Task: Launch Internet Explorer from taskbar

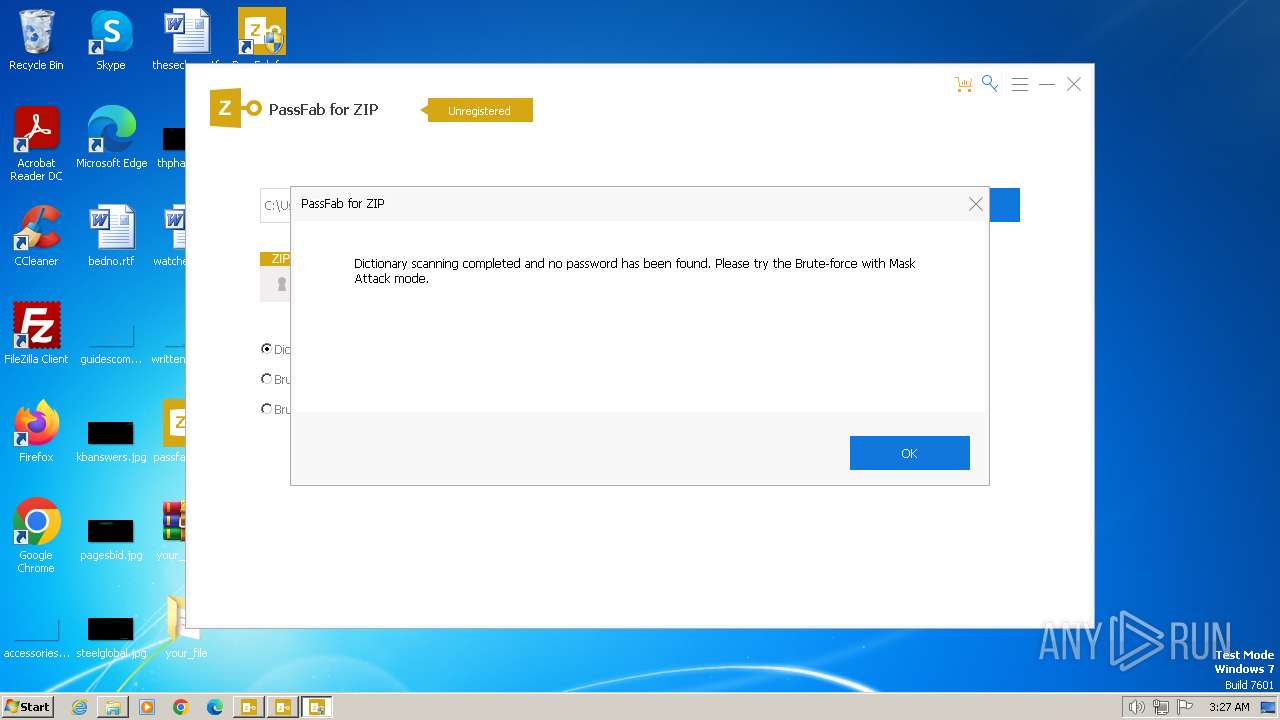Action: tap(79, 707)
